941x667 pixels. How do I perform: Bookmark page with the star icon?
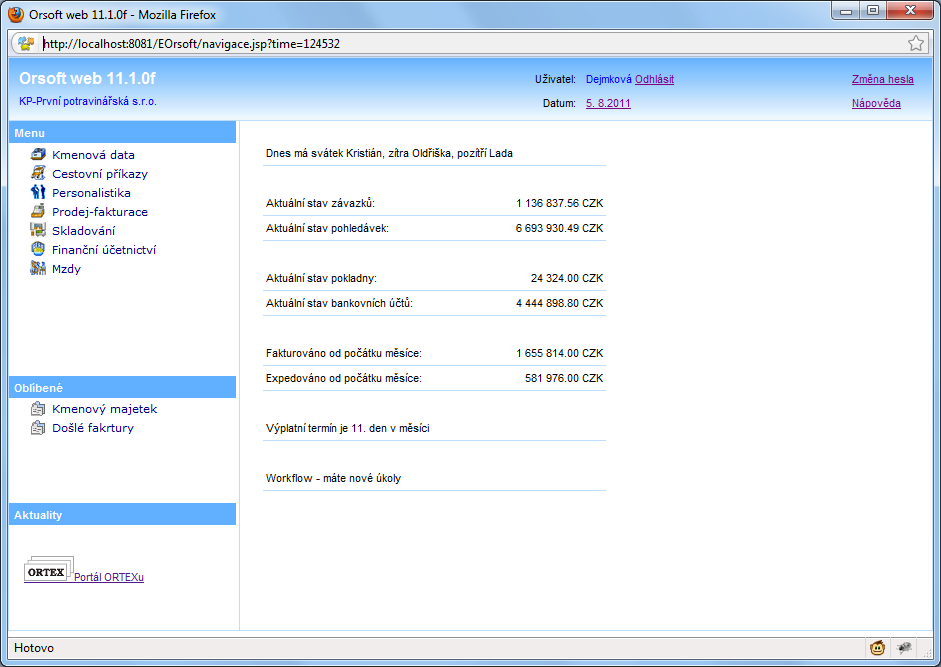(x=915, y=44)
